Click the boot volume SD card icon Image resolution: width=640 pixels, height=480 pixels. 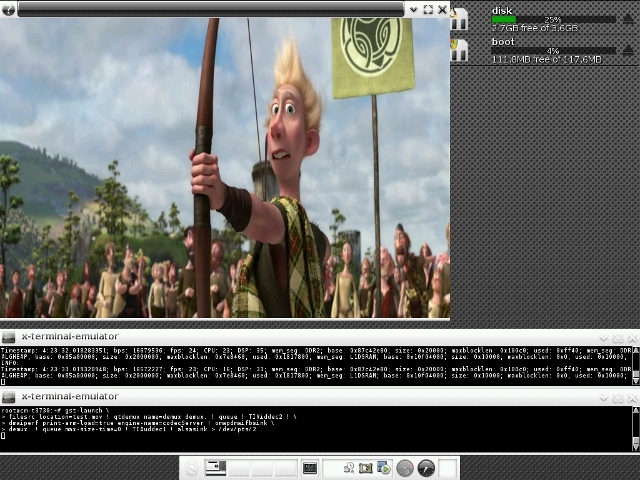pos(459,50)
